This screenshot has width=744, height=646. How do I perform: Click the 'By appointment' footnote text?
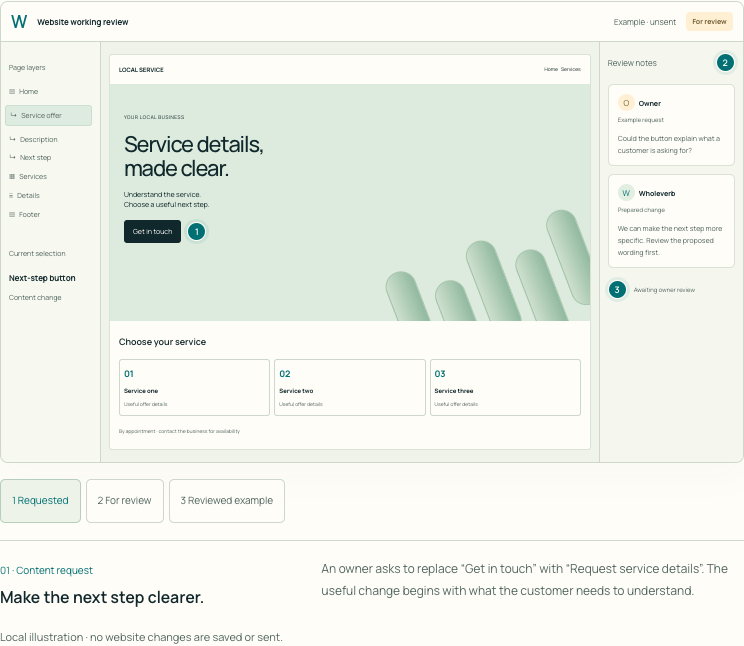(x=179, y=431)
